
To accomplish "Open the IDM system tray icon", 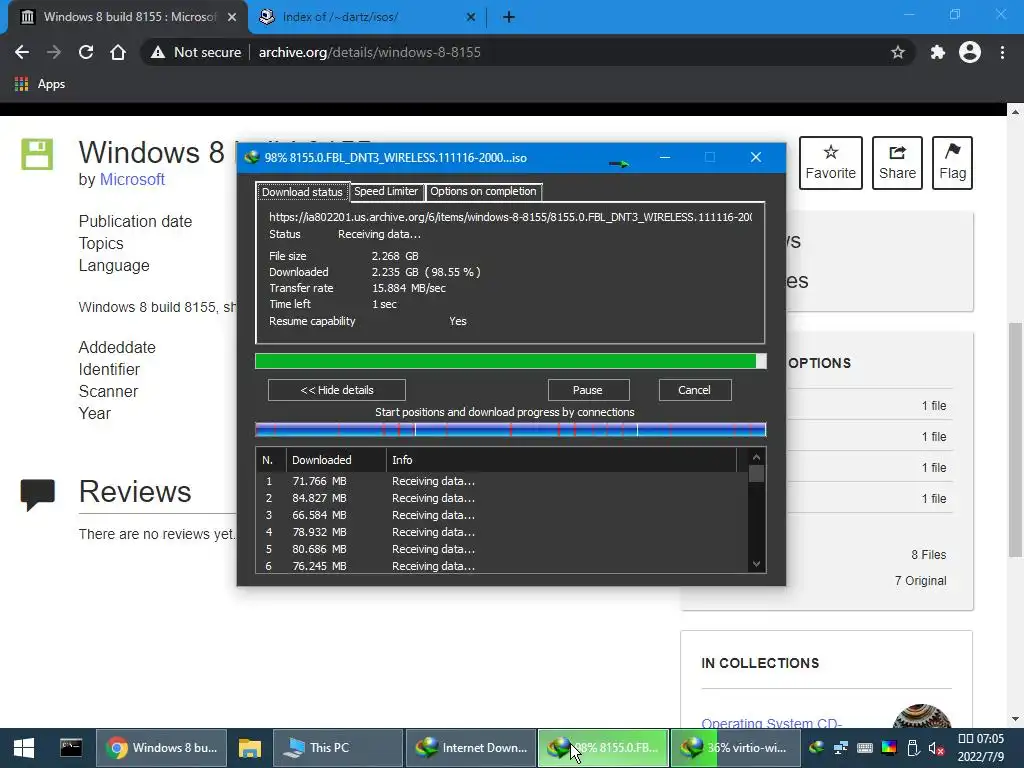I will (816, 748).
